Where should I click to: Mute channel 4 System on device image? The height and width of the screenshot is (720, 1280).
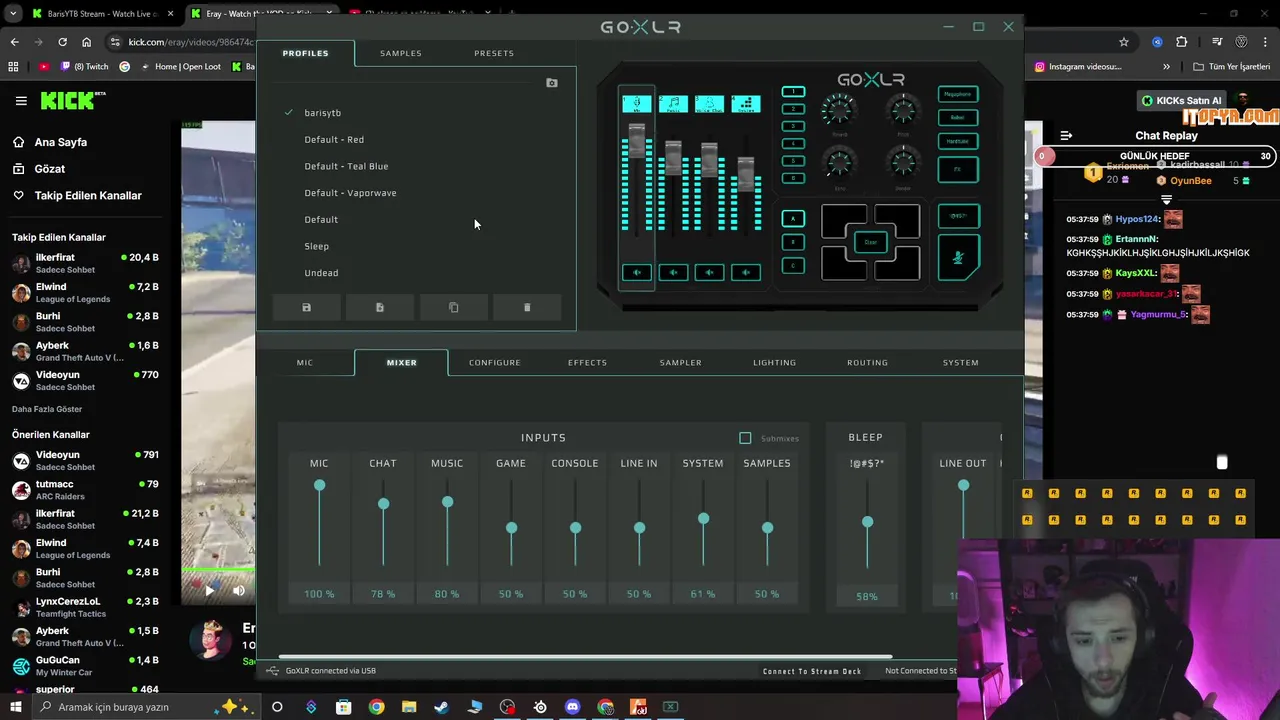point(745,272)
